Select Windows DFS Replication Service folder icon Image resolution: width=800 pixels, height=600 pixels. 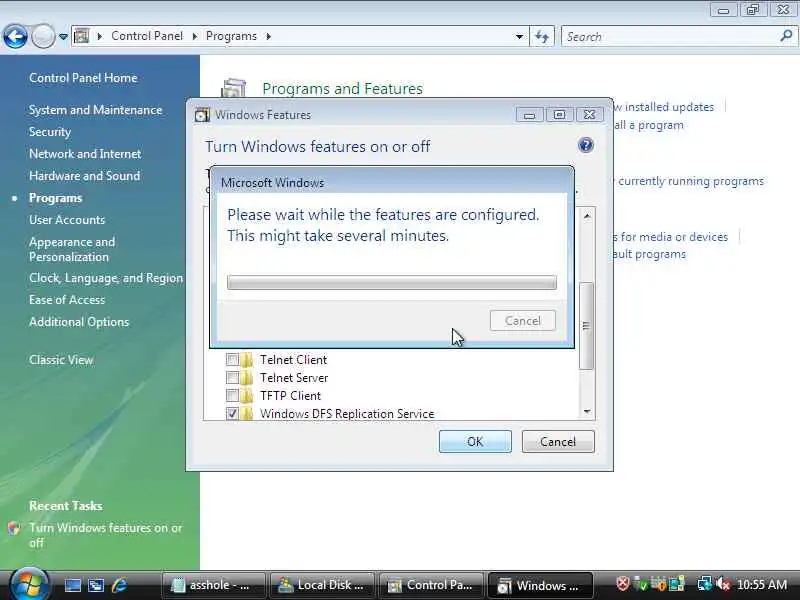(247, 413)
